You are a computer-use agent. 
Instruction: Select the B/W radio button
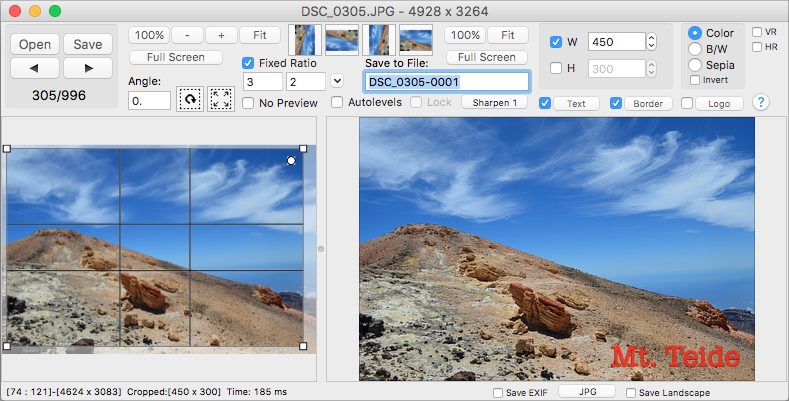point(694,49)
